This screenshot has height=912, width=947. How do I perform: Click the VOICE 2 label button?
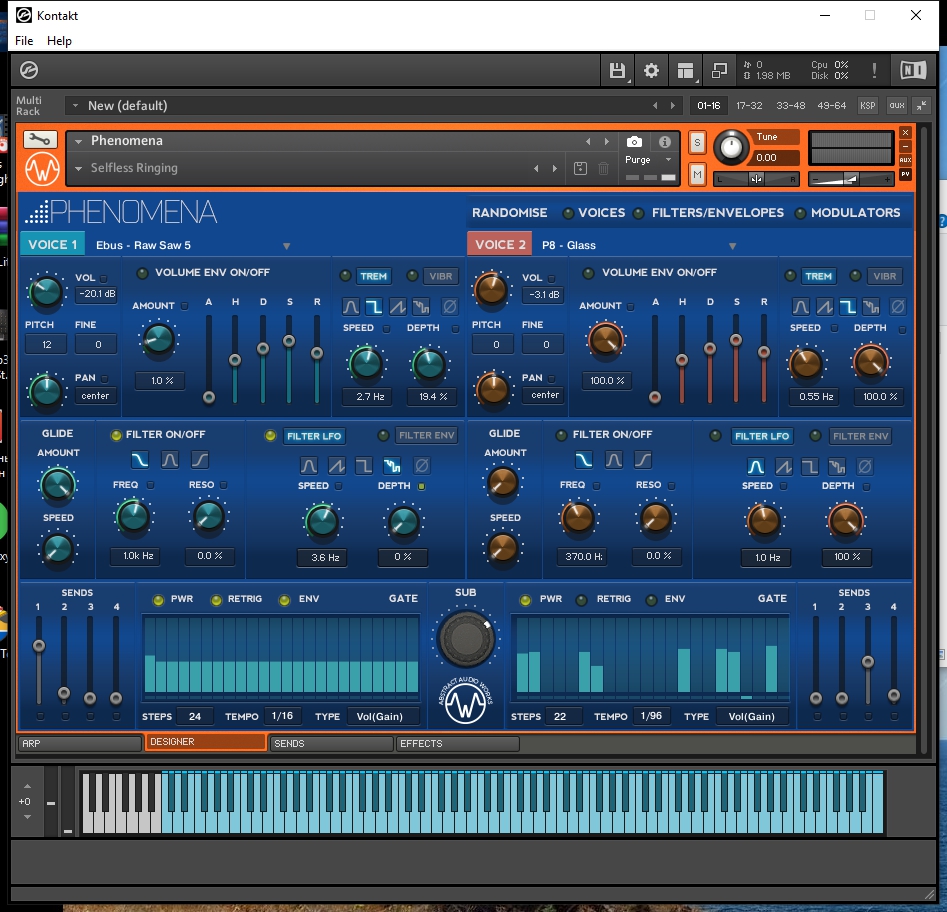tap(499, 245)
